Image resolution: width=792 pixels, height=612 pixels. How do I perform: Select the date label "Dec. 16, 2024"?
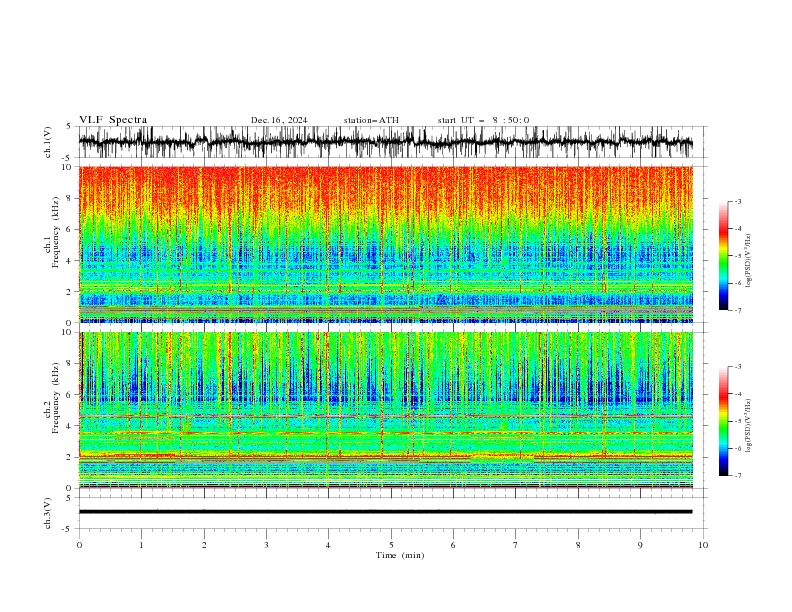(279, 120)
